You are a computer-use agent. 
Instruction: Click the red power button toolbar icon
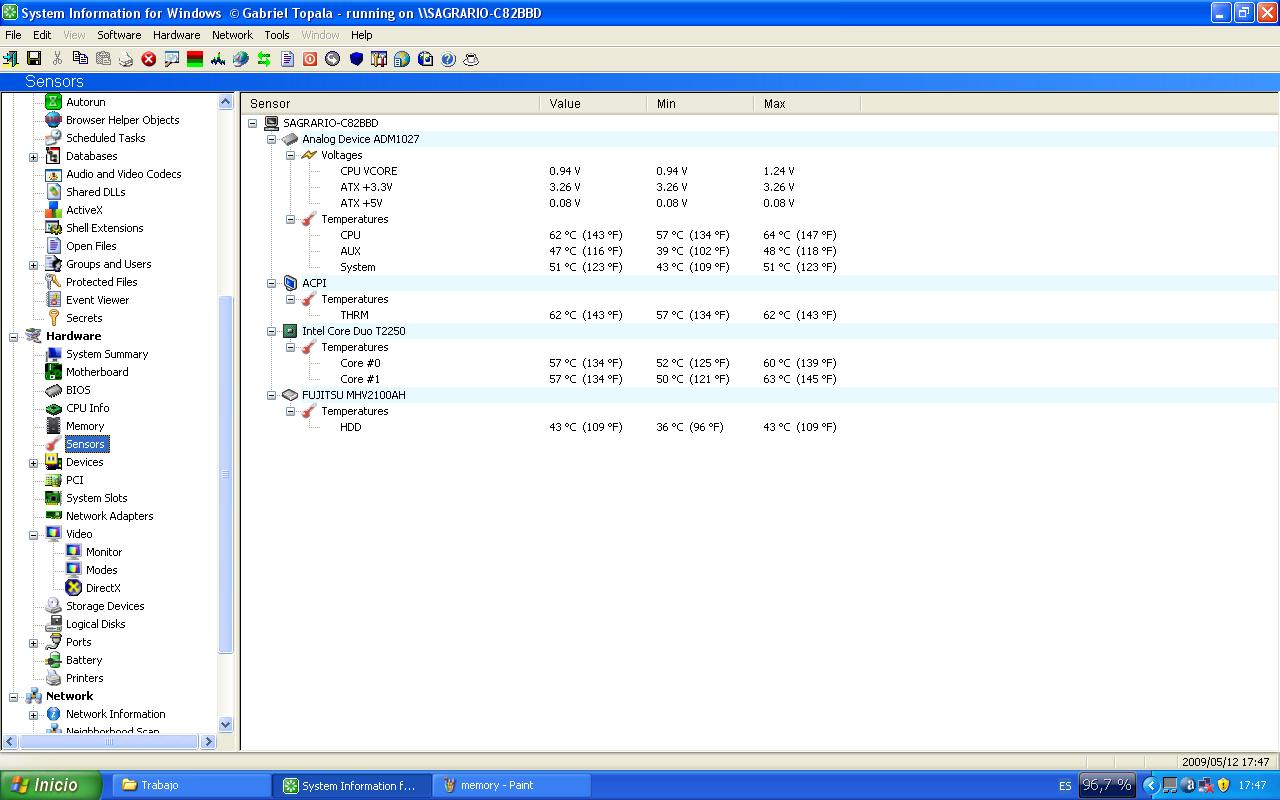310,59
